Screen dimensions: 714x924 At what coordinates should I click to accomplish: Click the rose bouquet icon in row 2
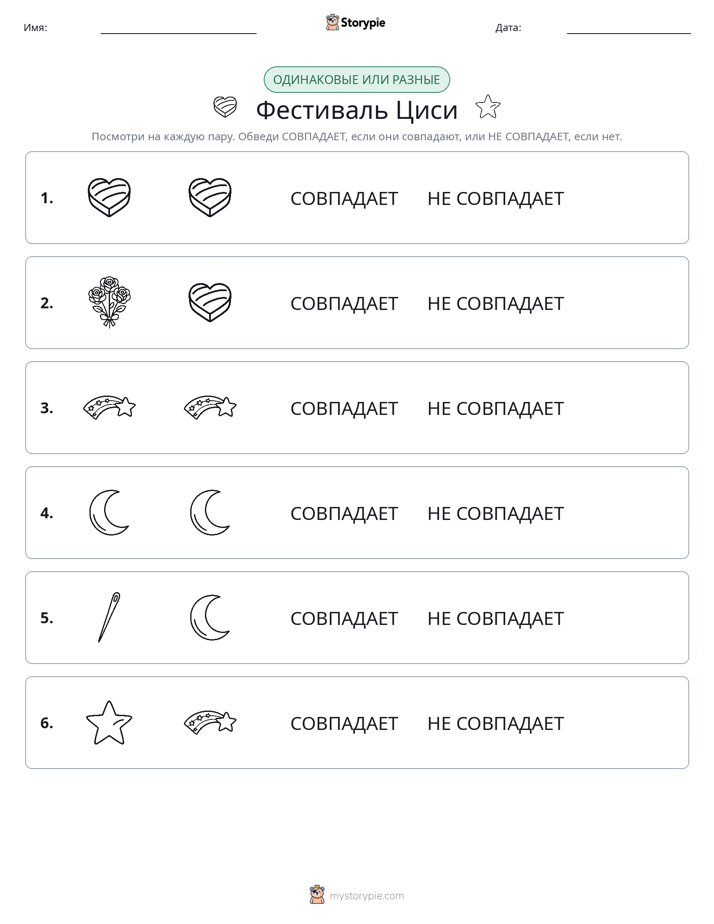click(109, 302)
